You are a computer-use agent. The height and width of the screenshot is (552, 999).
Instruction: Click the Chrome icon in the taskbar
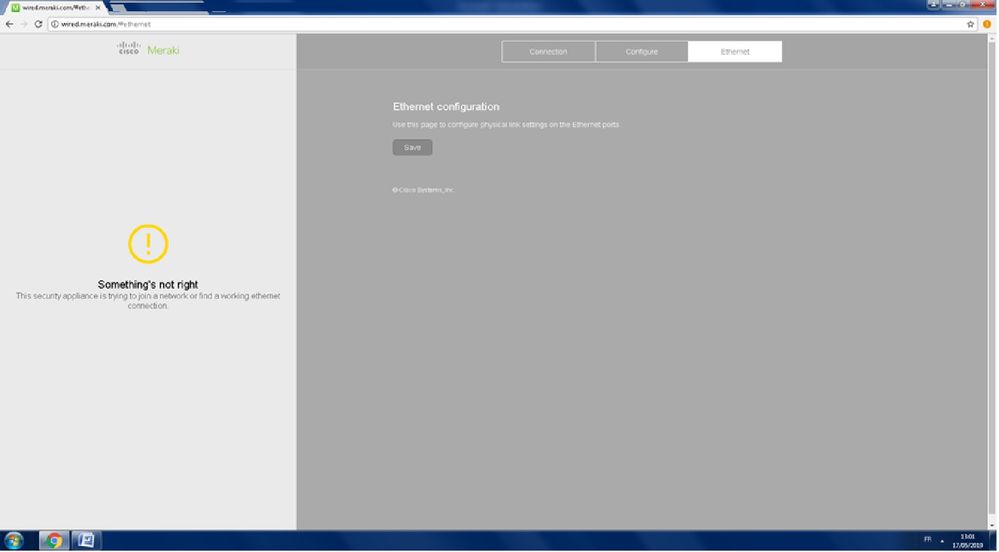coord(53,541)
